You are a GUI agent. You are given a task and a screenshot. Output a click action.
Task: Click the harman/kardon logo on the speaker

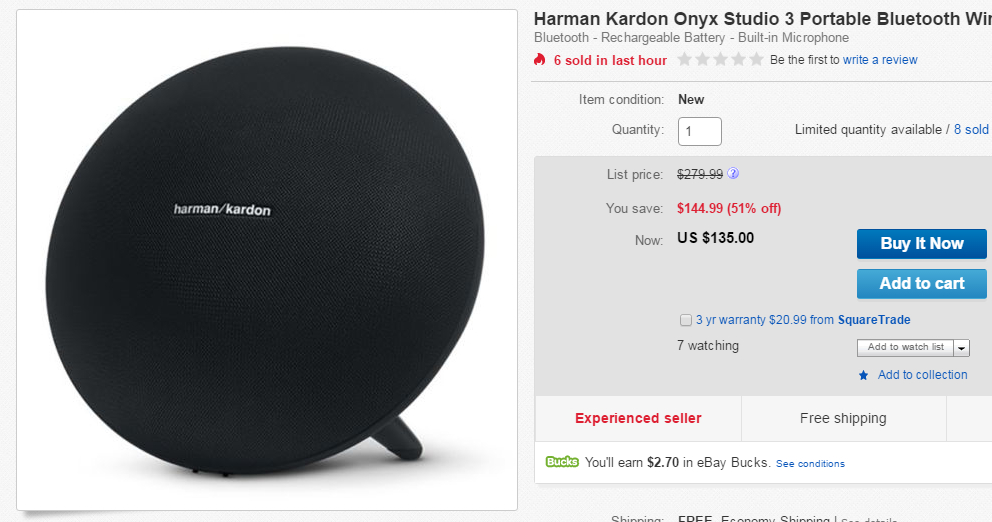pyautogui.click(x=222, y=209)
